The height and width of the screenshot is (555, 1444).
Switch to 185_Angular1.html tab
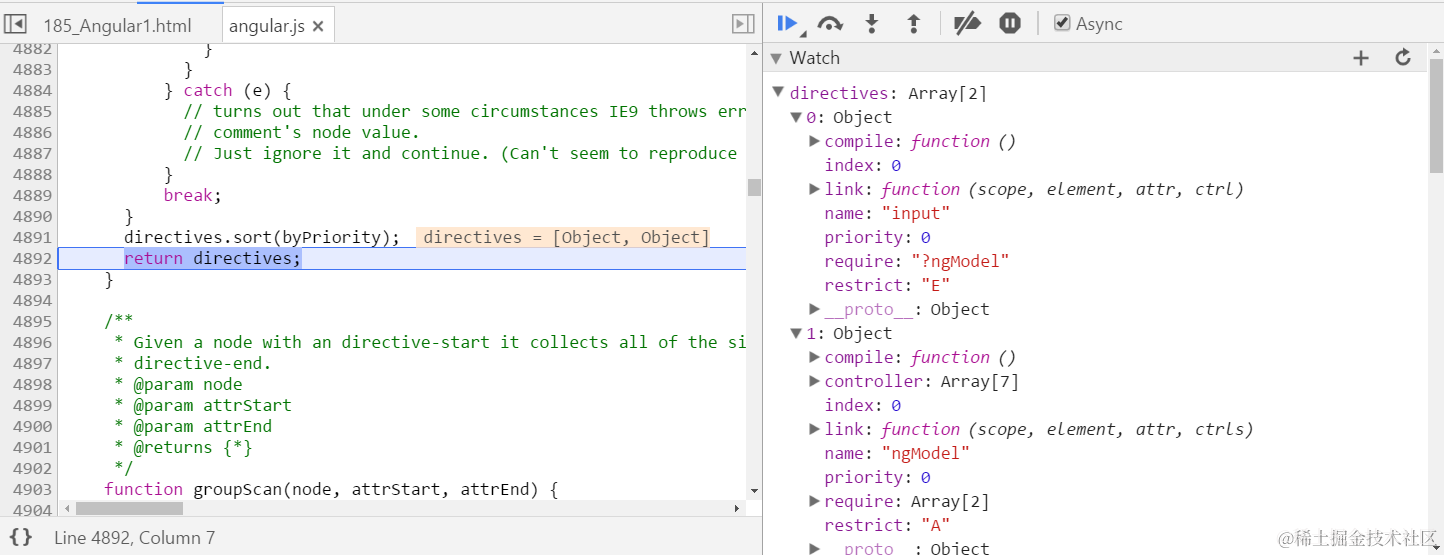pos(117,26)
